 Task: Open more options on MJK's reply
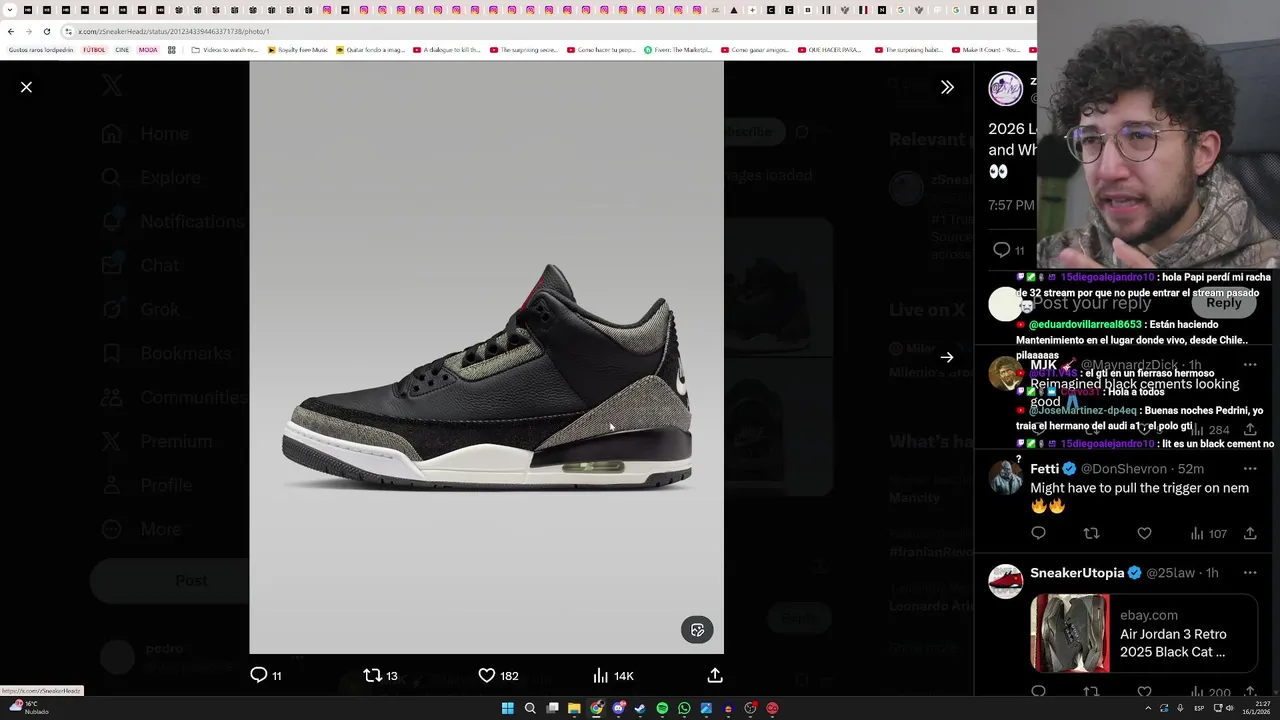pyautogui.click(x=1250, y=365)
